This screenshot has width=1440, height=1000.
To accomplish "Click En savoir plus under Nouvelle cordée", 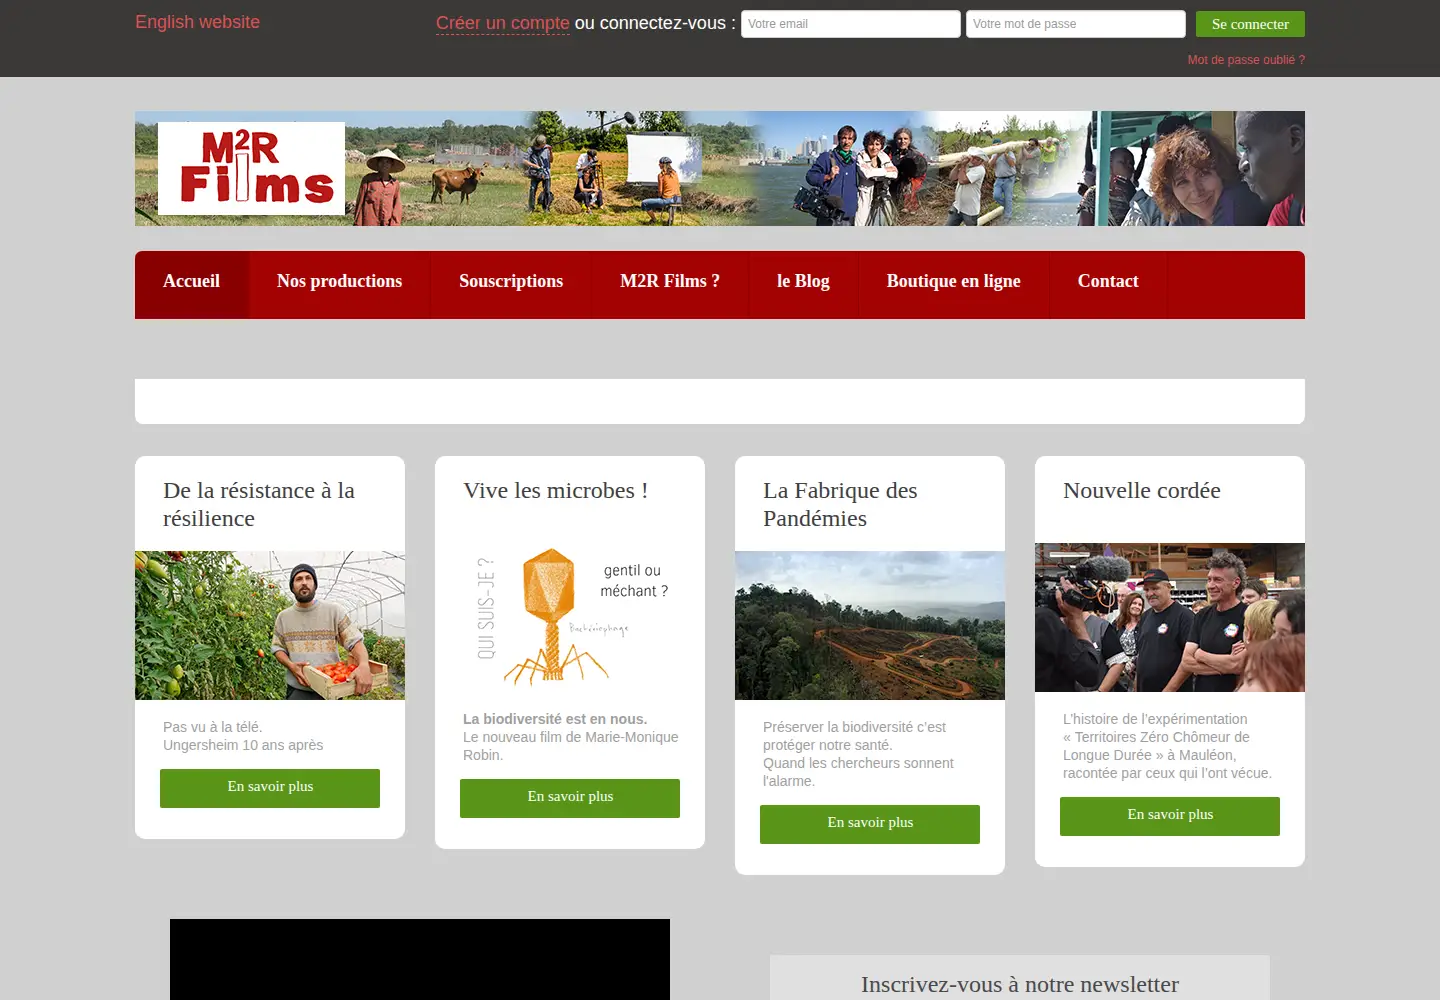I will 1170,816.
